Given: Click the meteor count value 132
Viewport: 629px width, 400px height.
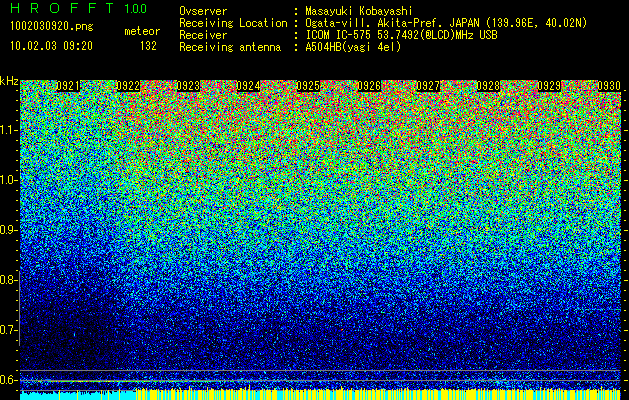Looking at the screenshot, I should click(148, 46).
